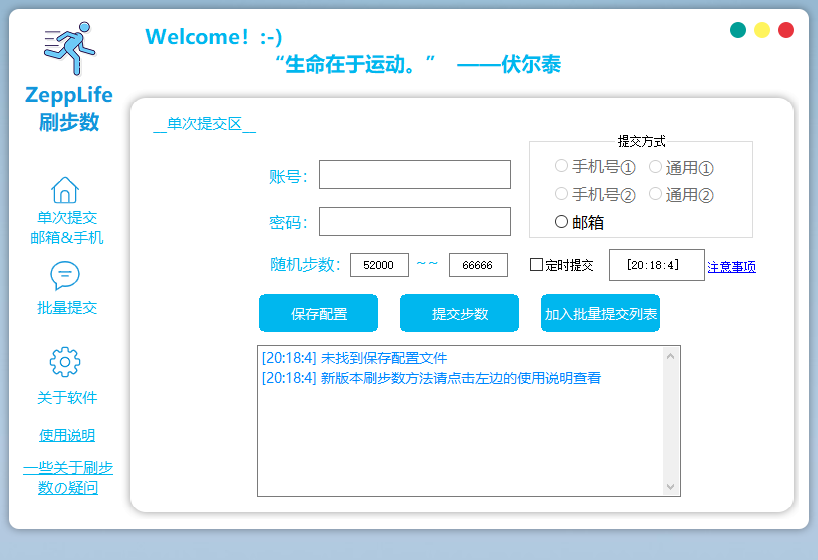Click the 保存配置 button

tap(318, 313)
